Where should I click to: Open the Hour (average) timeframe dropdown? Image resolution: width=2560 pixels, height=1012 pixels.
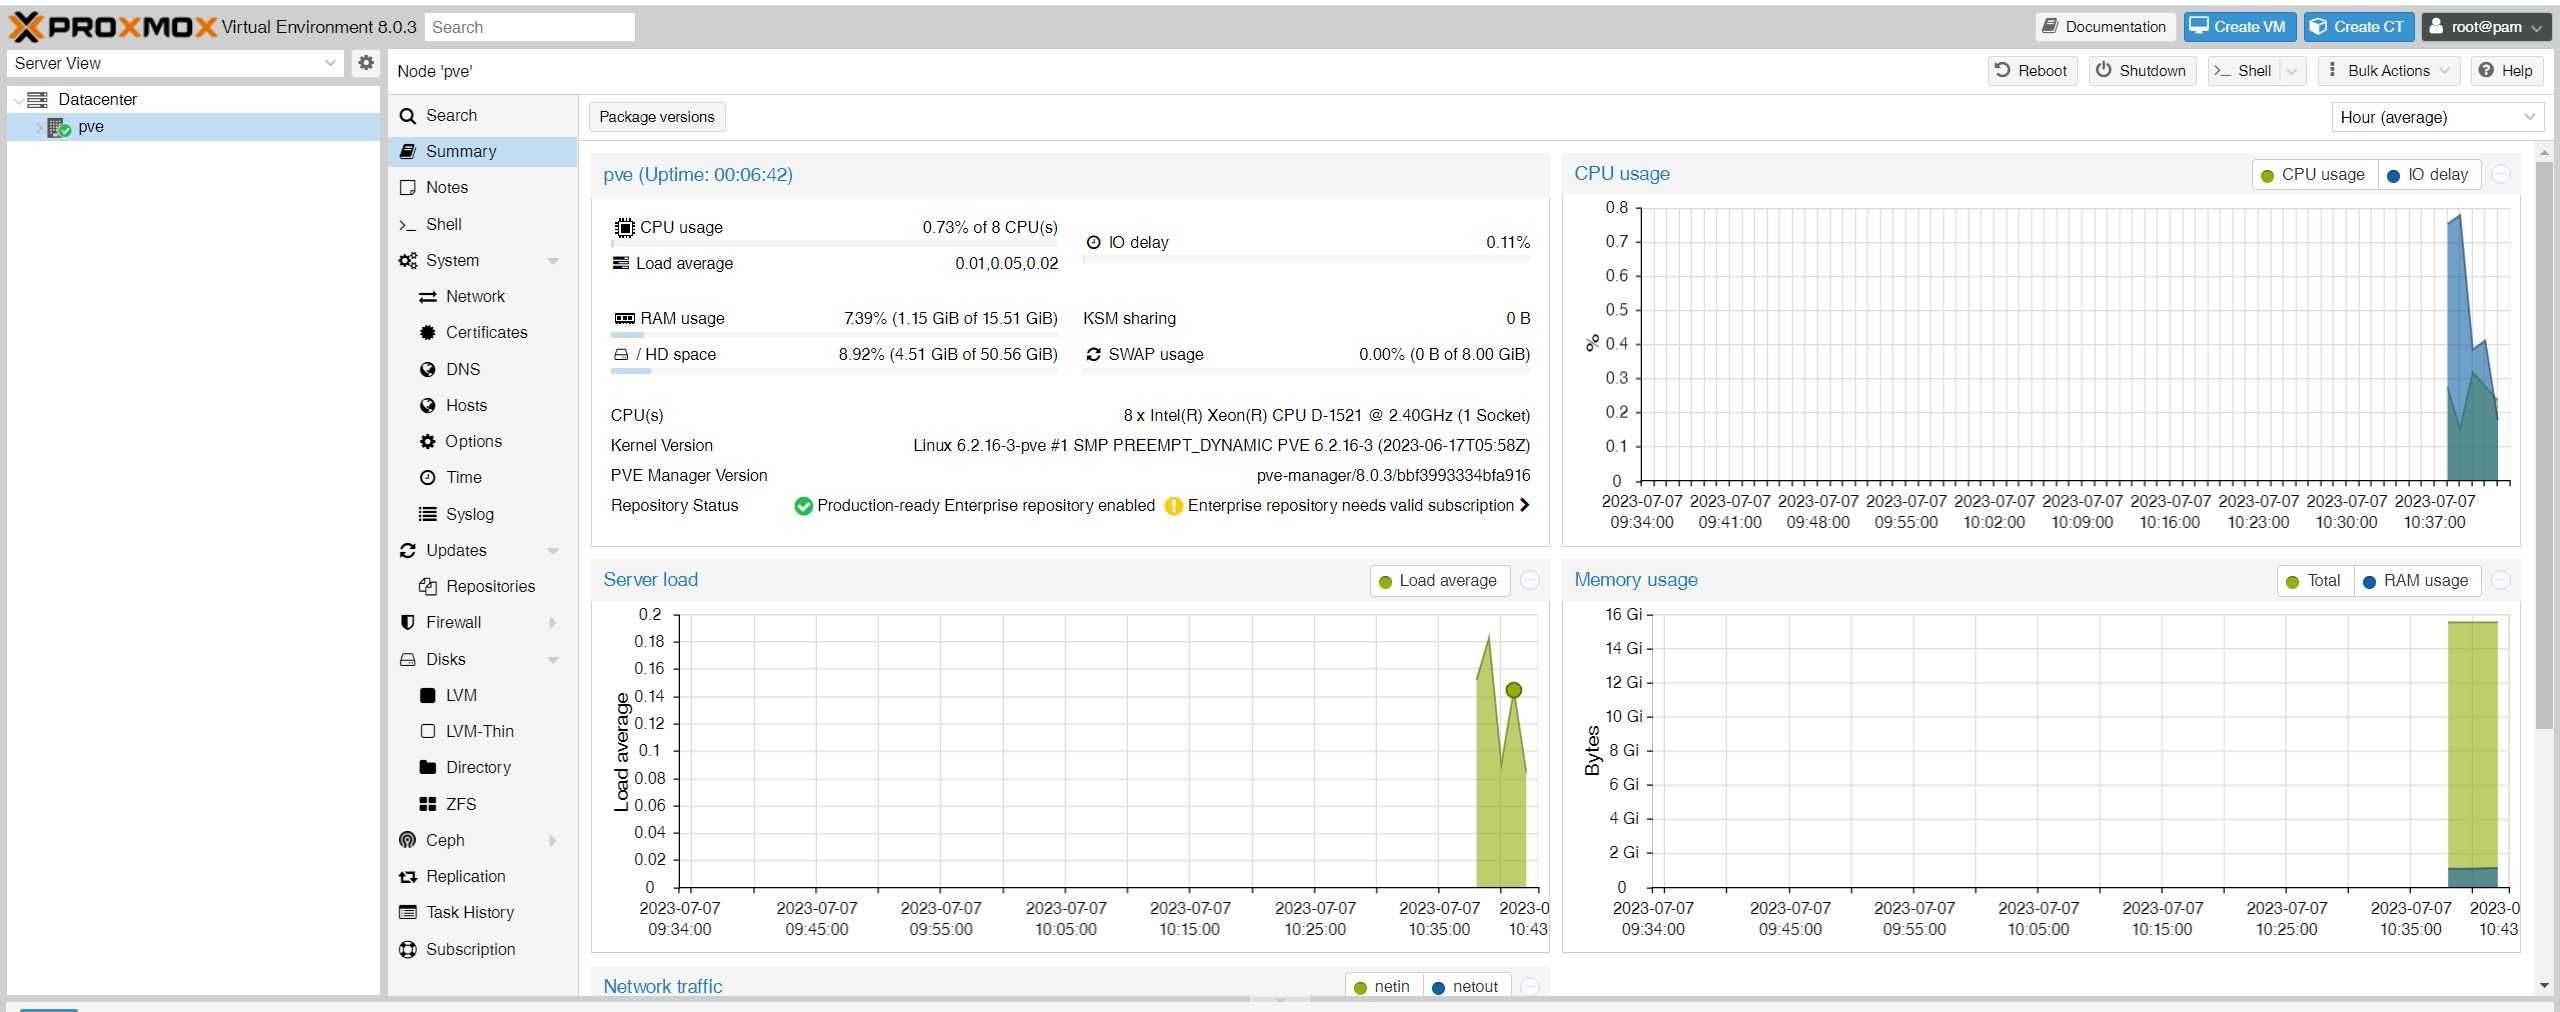point(2529,118)
